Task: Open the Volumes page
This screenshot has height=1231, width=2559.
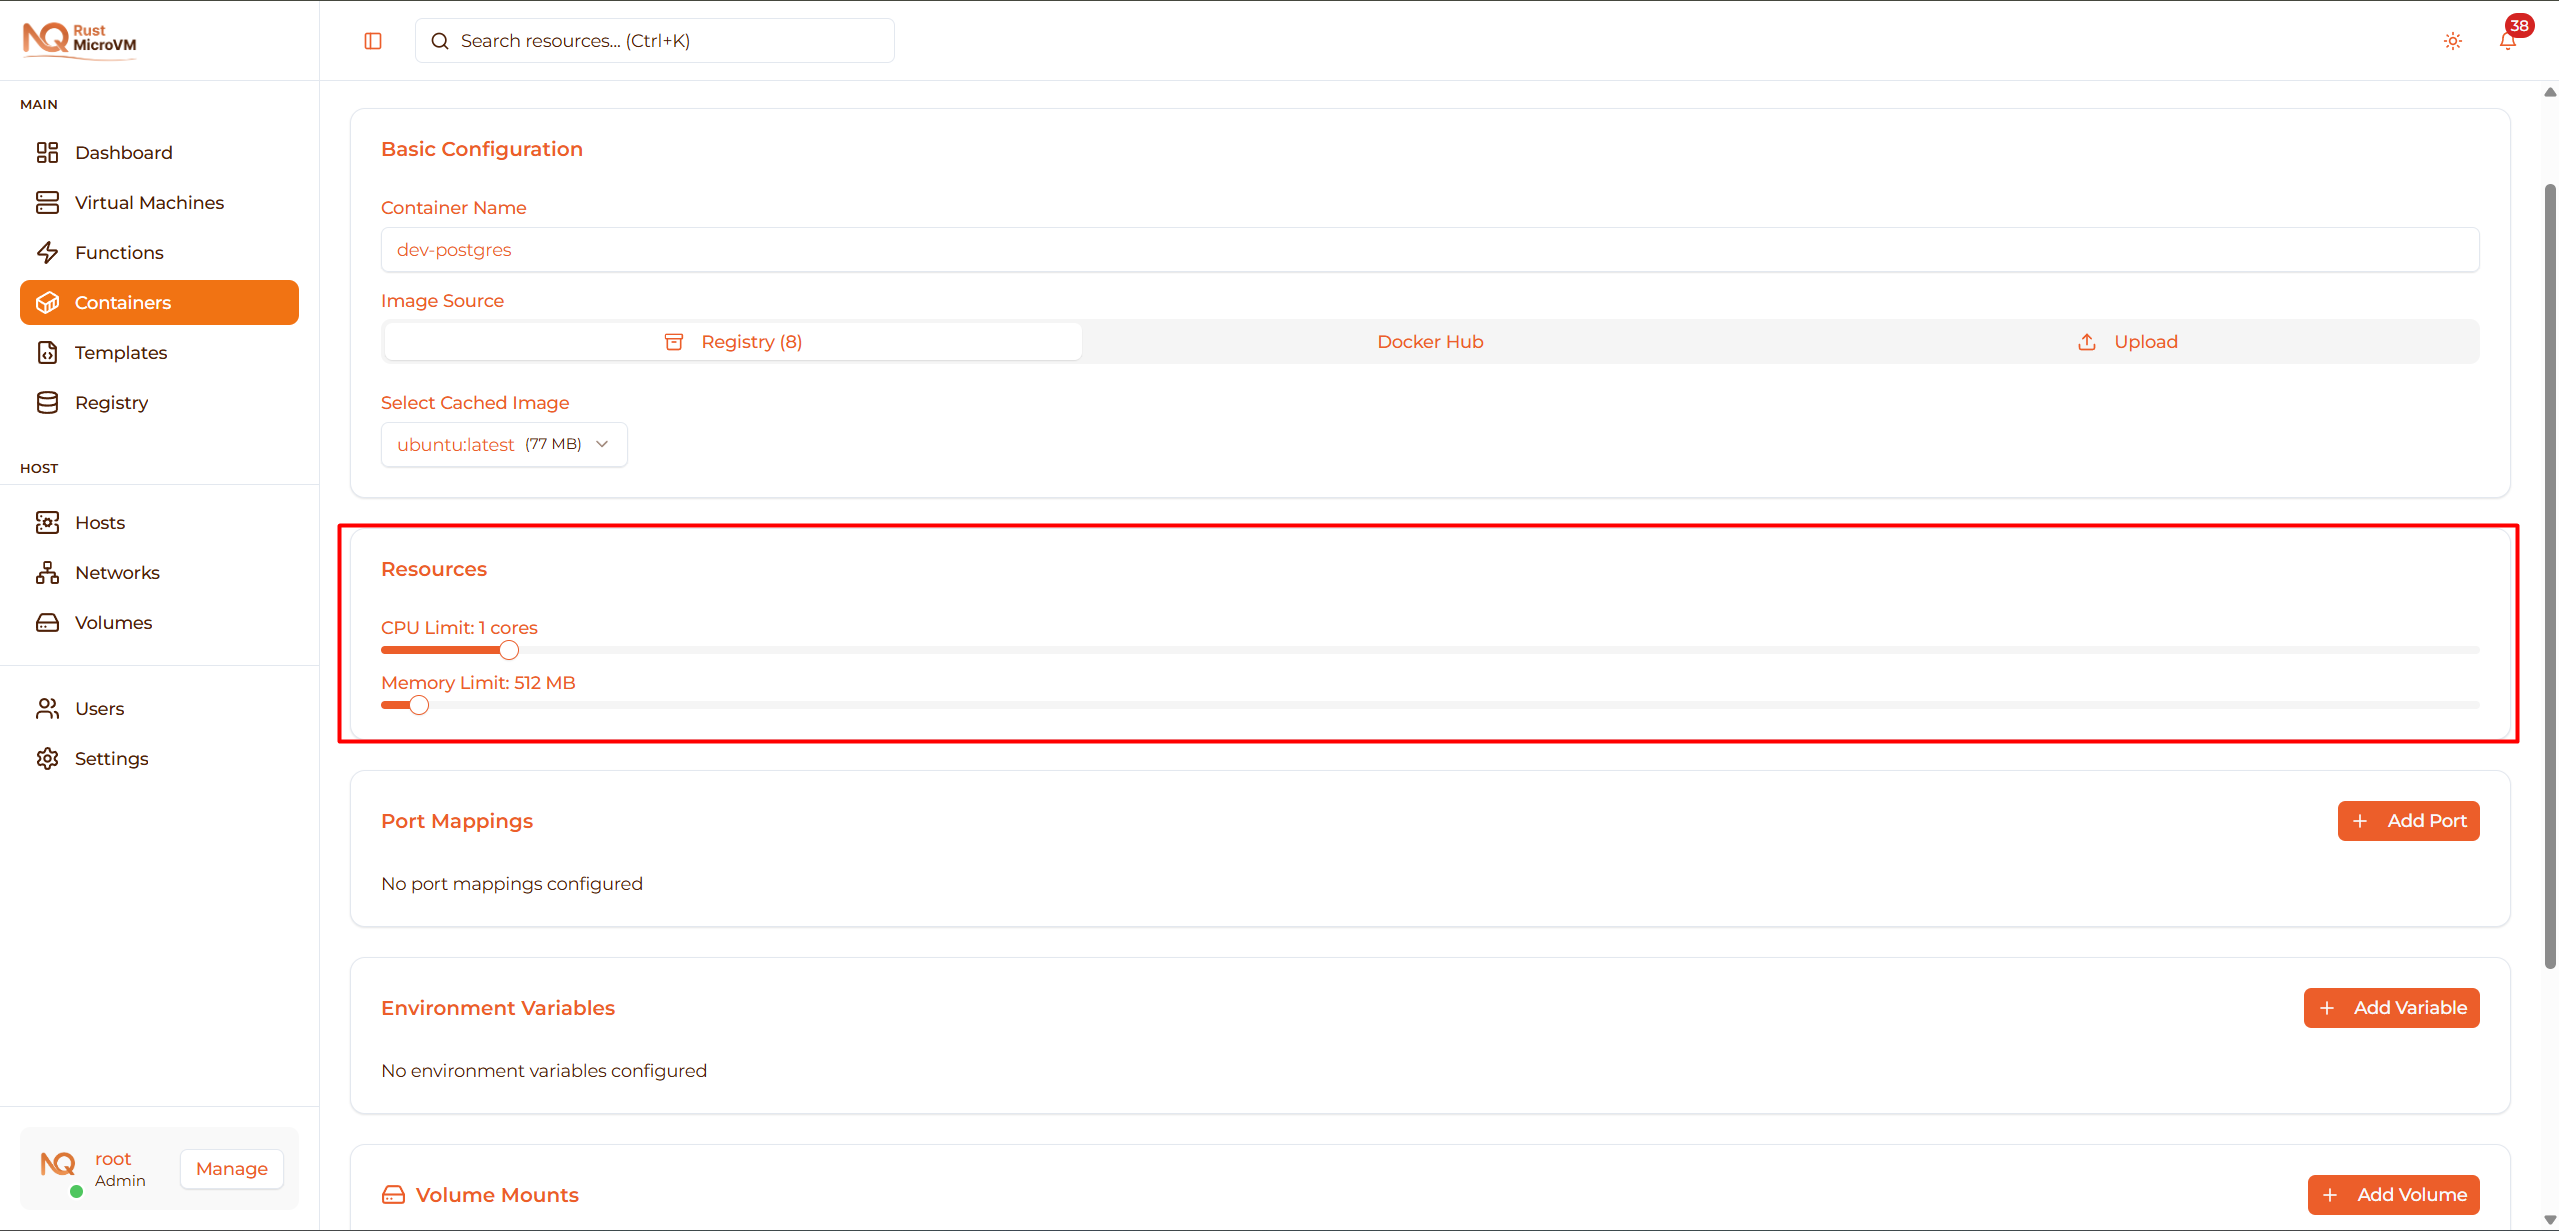Action: tap(113, 622)
